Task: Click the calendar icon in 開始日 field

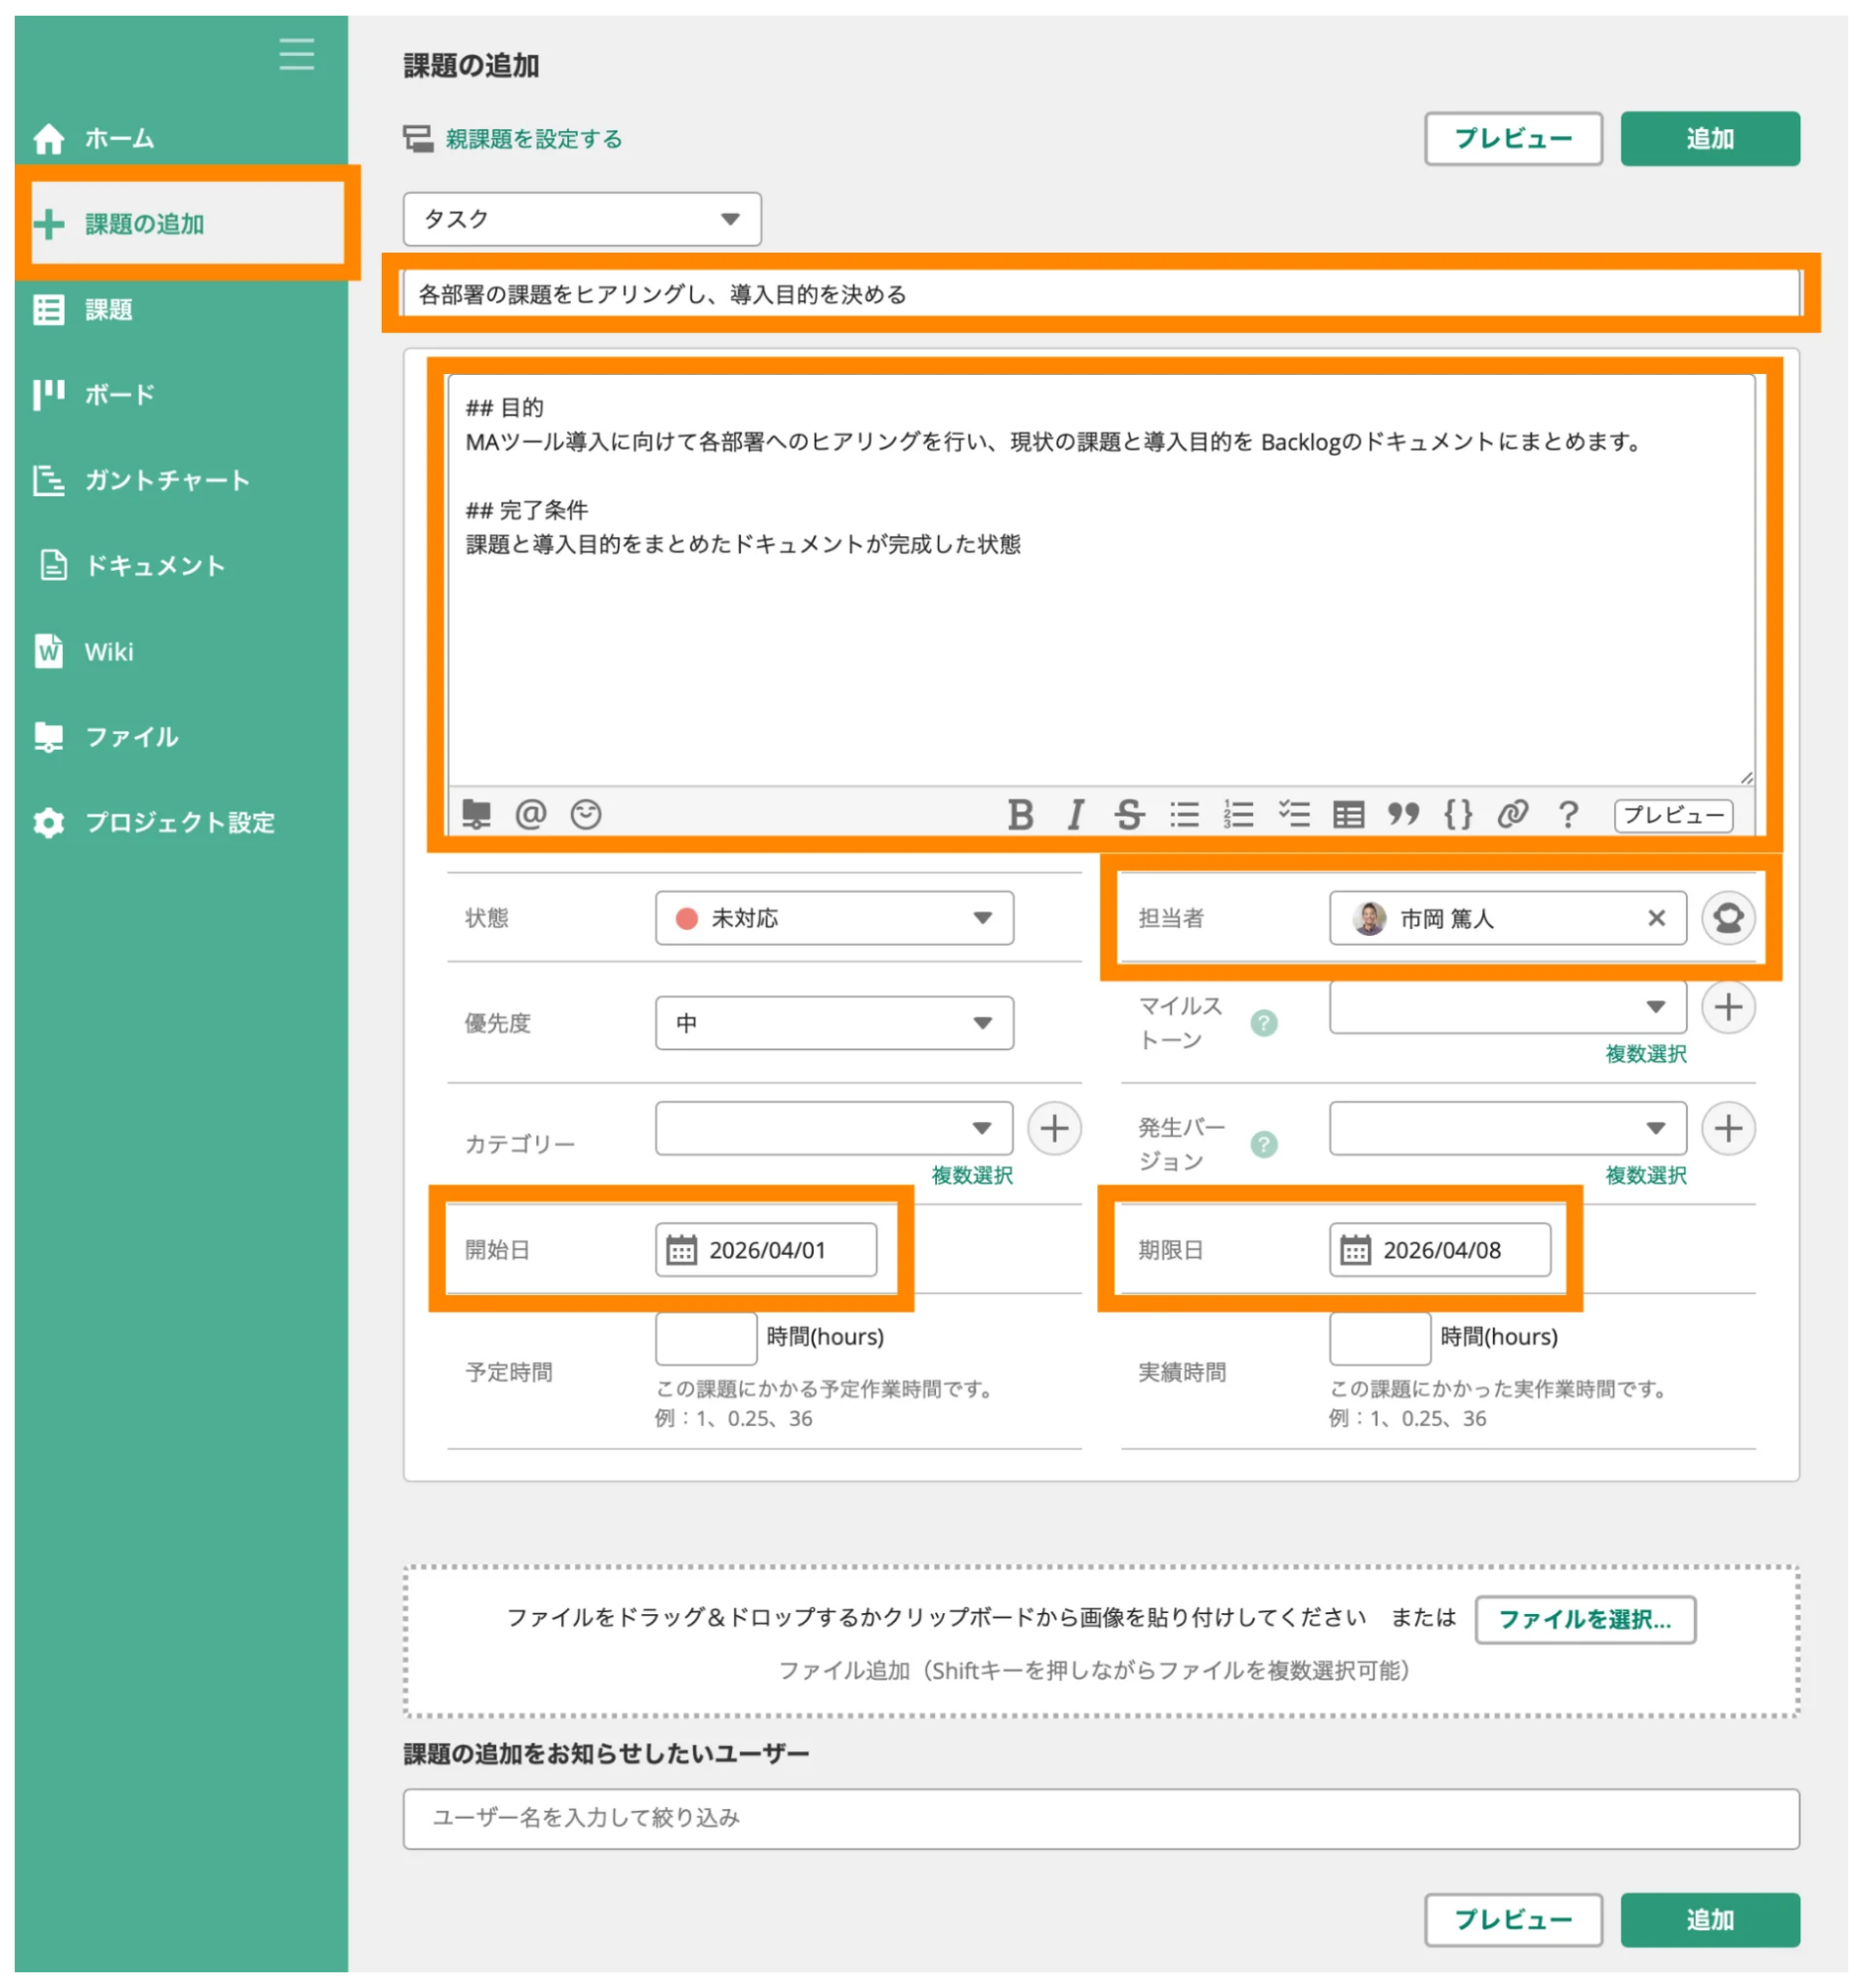Action: click(681, 1251)
